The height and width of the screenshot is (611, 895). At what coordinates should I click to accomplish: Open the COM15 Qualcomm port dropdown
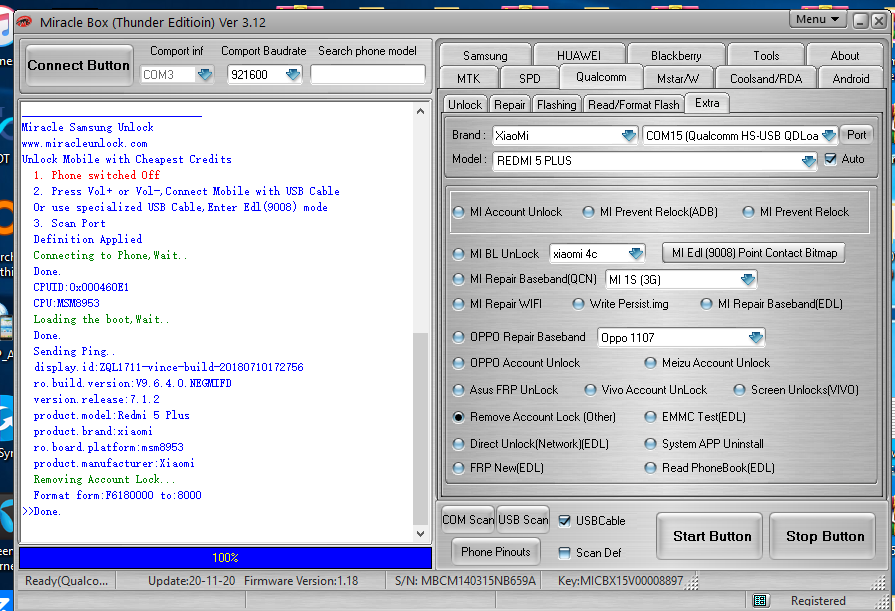point(829,135)
